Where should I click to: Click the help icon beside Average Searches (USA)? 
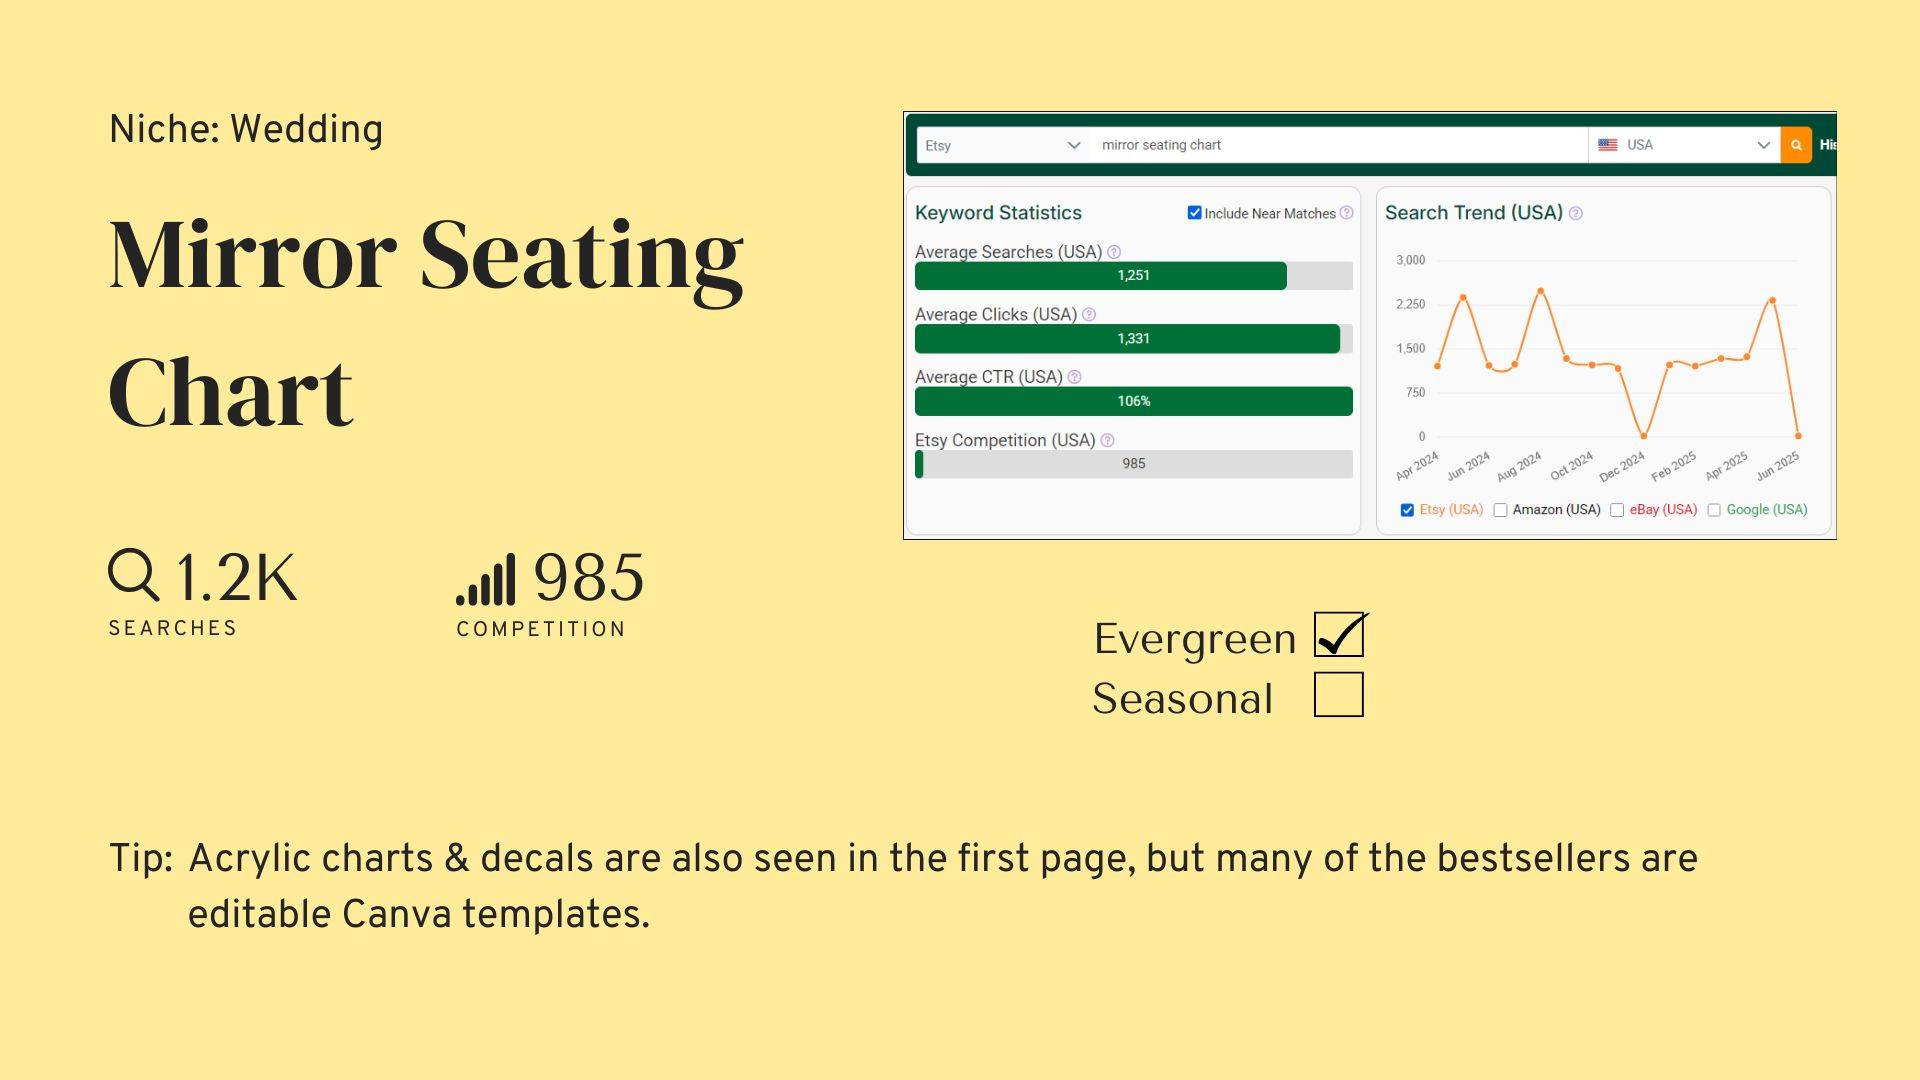coord(1114,252)
